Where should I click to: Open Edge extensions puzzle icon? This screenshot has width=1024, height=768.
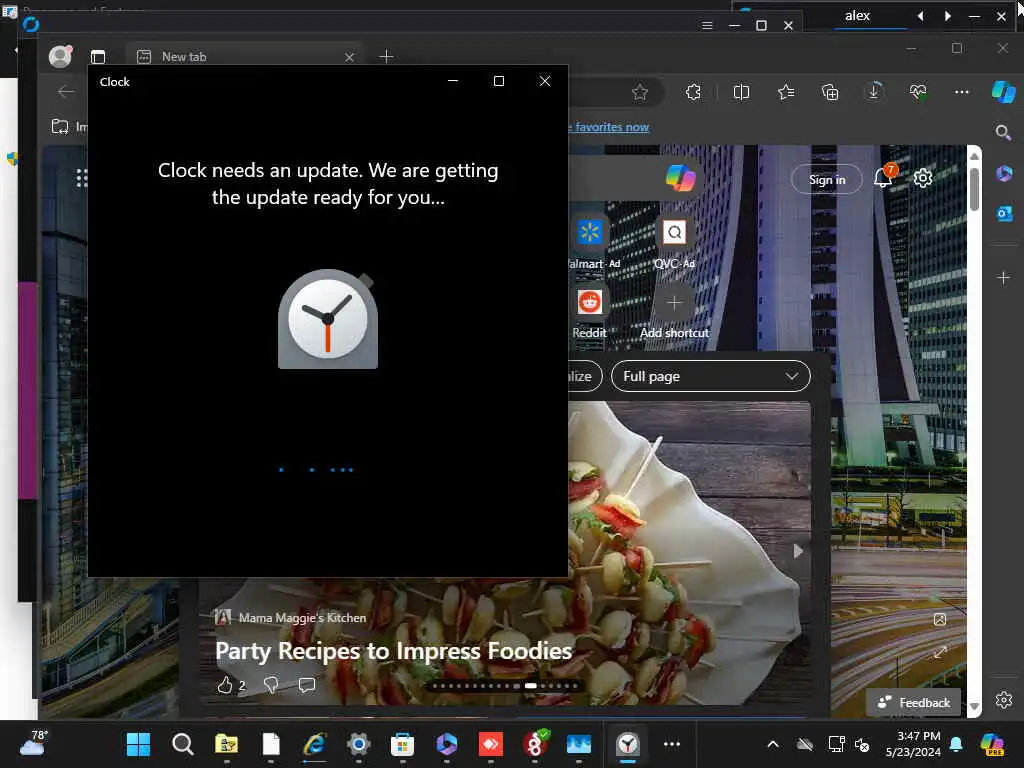694,92
